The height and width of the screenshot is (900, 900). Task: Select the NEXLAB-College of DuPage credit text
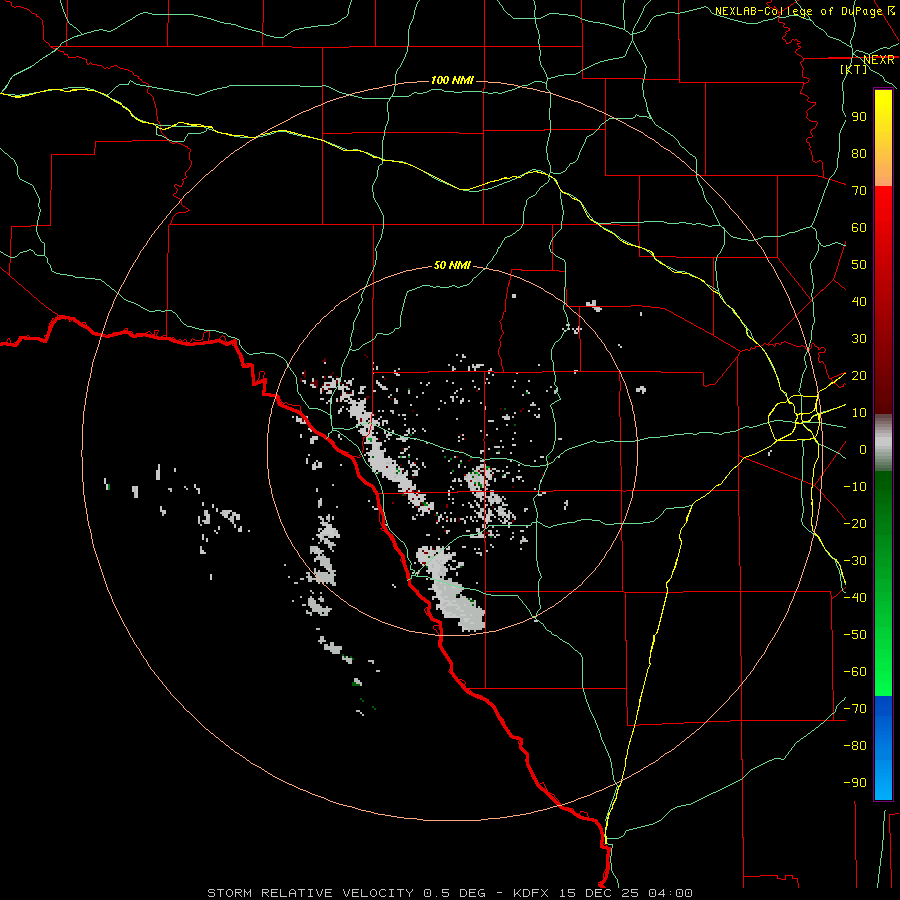coord(804,11)
